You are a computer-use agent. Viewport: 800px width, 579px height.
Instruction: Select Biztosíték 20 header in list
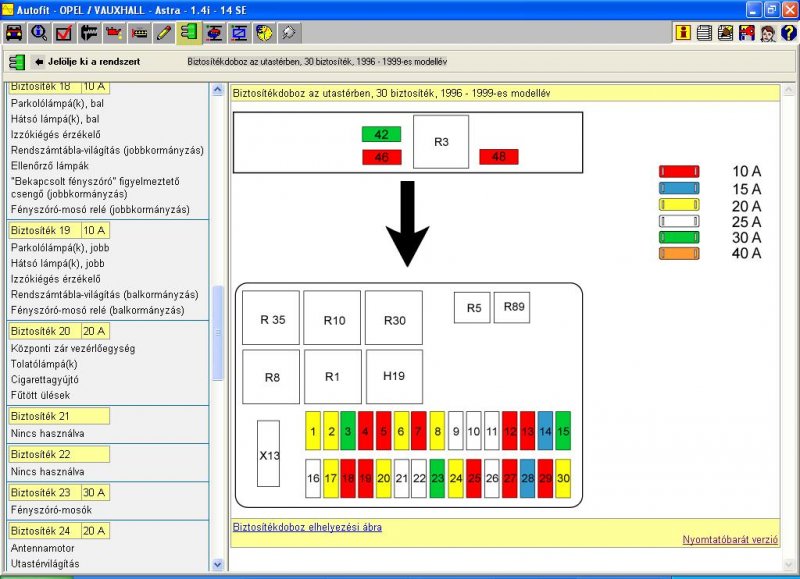tap(59, 331)
